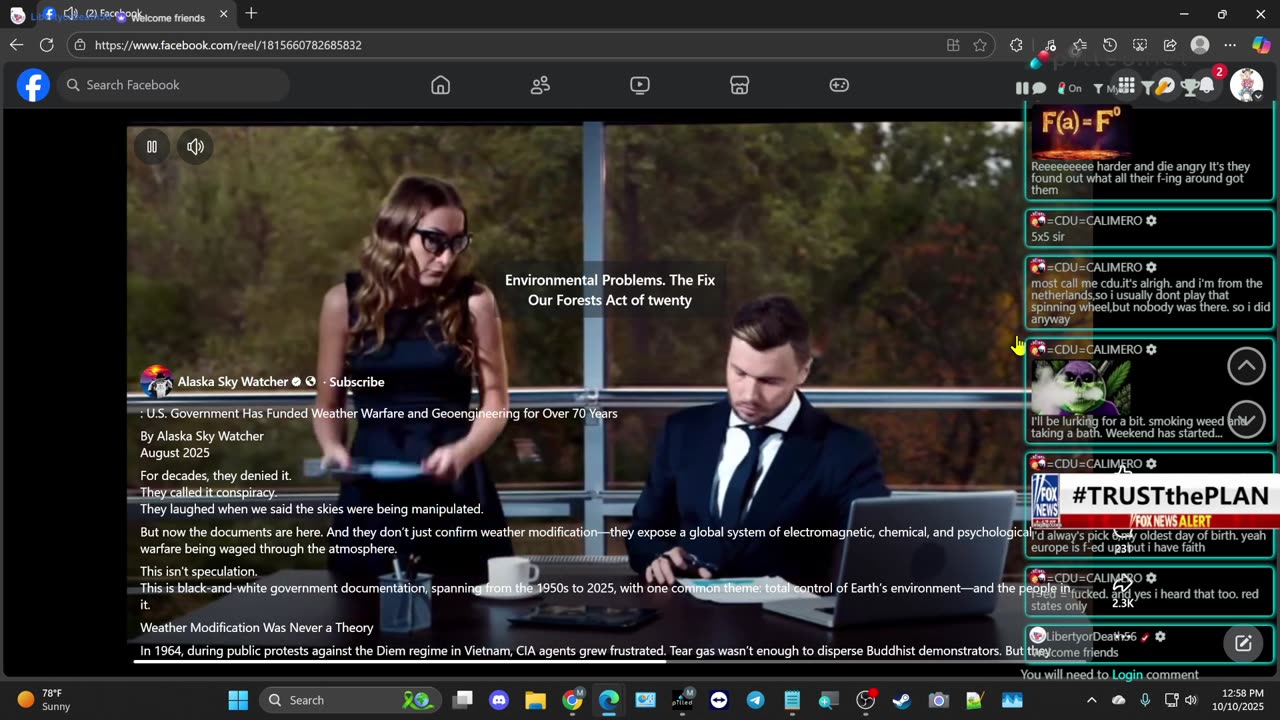The image size is (1280, 720).
Task: Open the weather widget showing 78°F Sunny
Action: pos(44,700)
